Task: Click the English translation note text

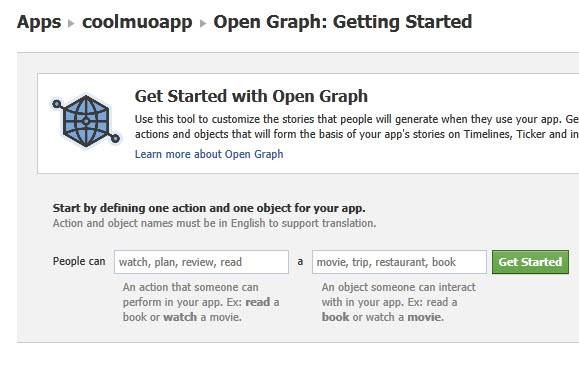Action: pos(215,223)
